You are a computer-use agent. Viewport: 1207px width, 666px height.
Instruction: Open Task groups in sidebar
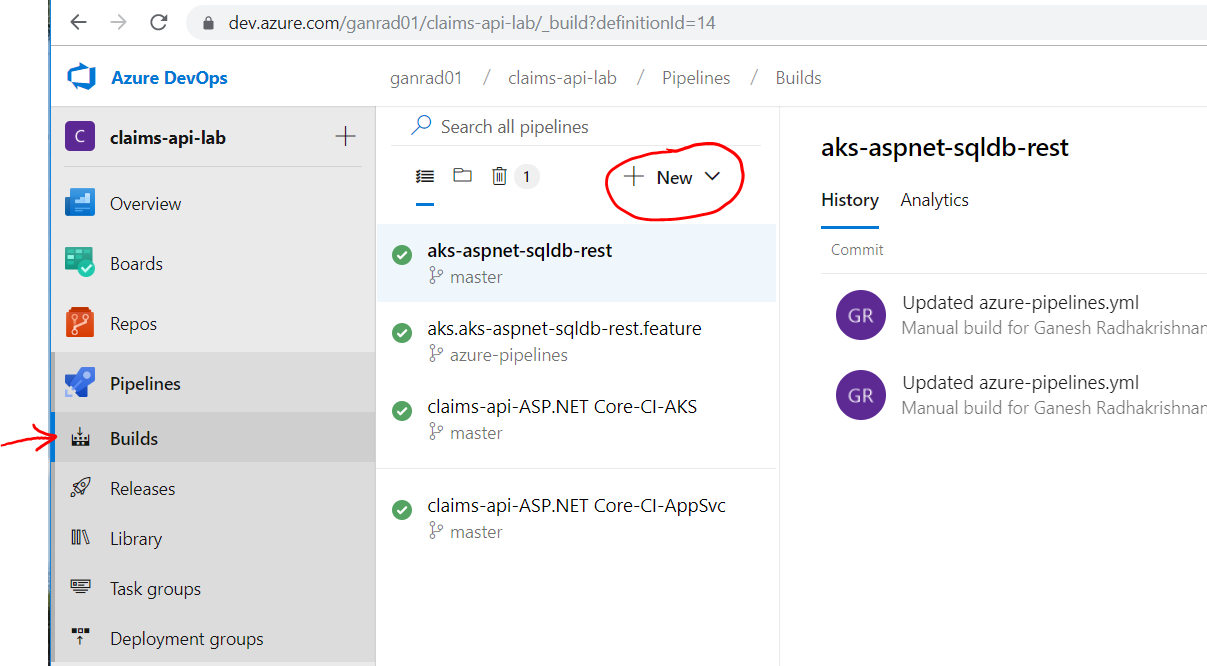point(213,588)
